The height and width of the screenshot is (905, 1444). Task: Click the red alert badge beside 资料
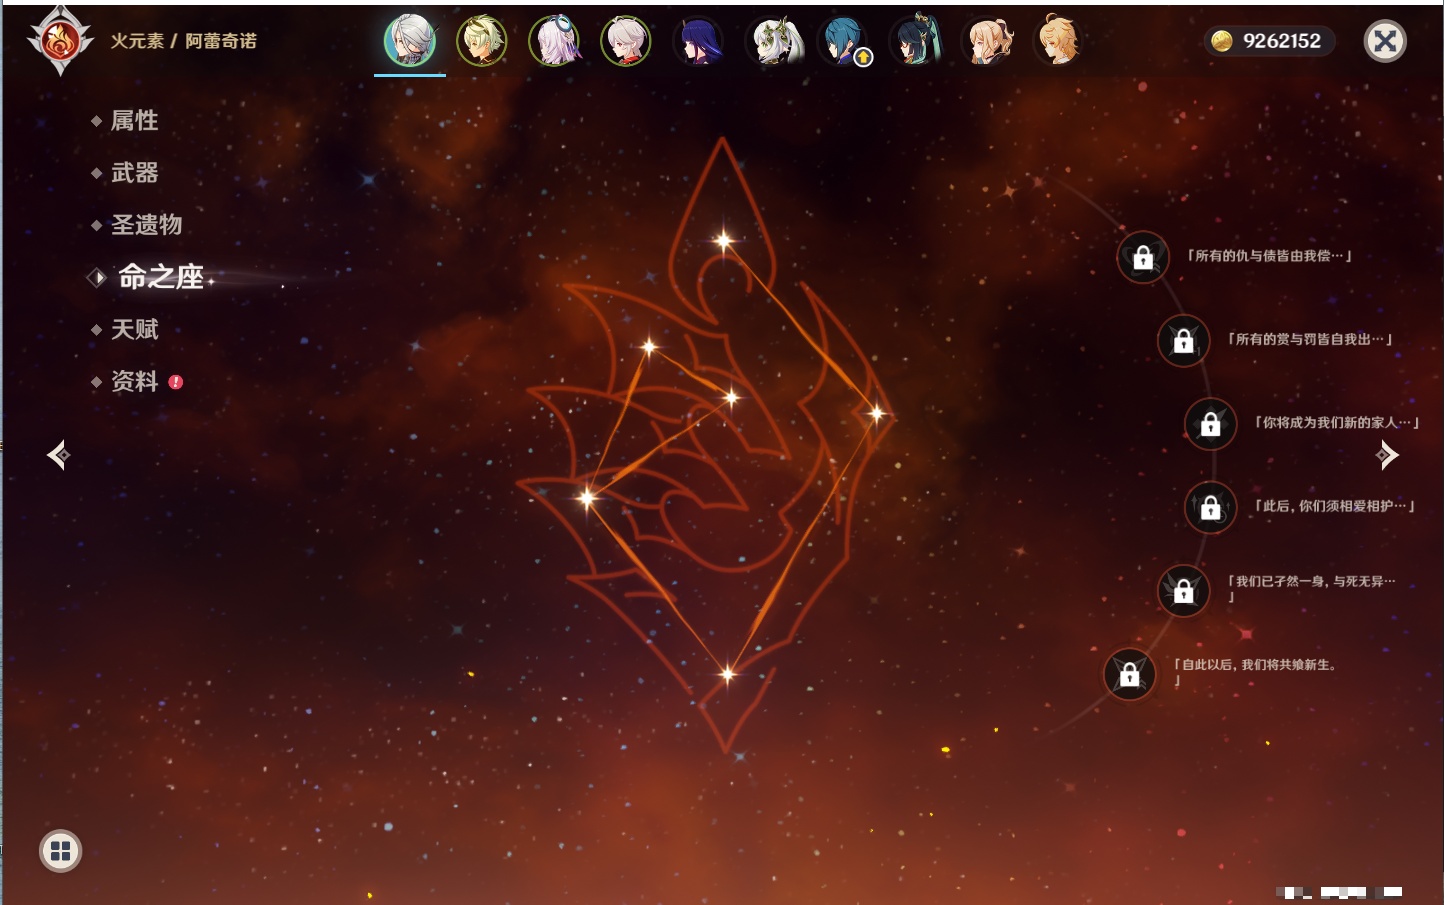[176, 382]
